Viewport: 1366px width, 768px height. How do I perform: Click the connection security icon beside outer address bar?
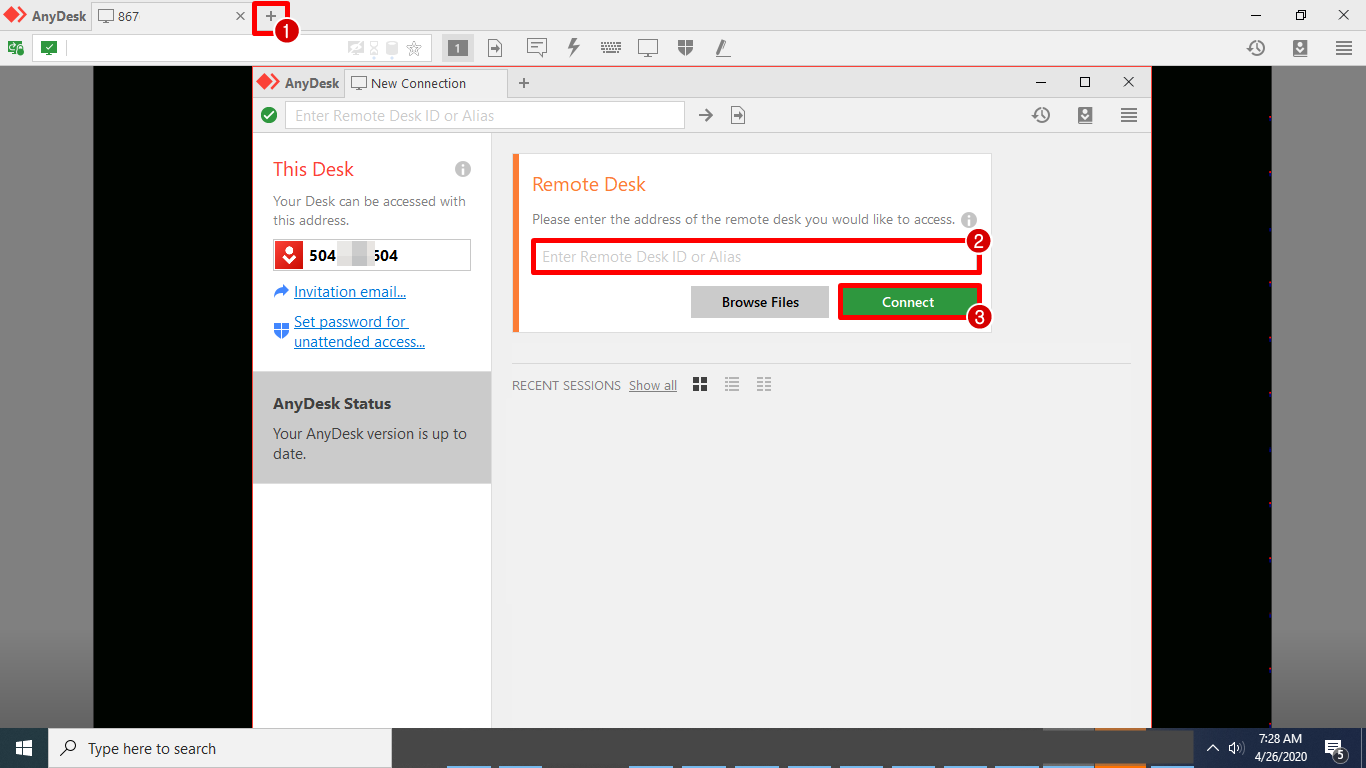coord(16,48)
